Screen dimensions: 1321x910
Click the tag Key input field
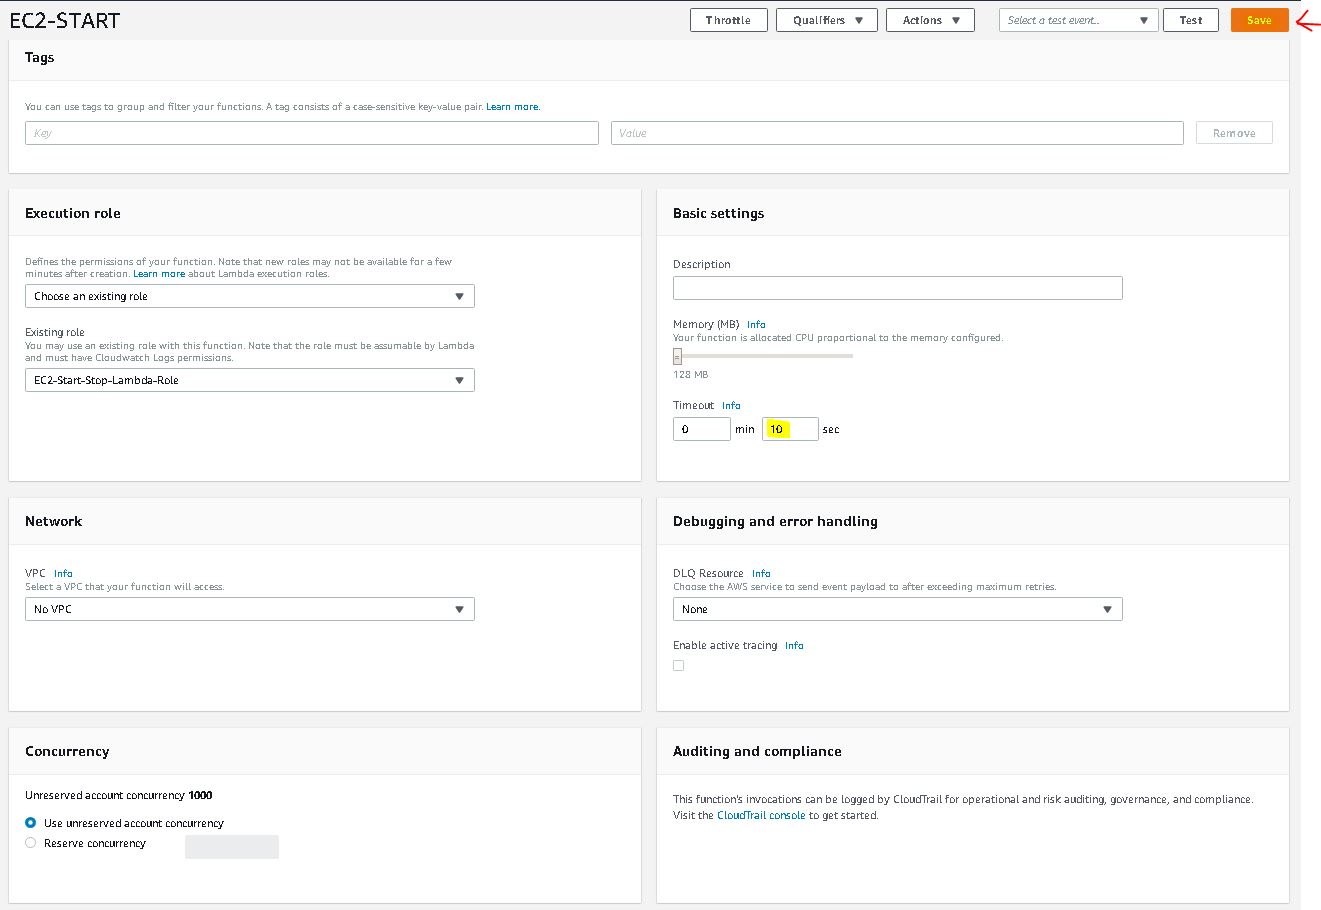point(311,133)
